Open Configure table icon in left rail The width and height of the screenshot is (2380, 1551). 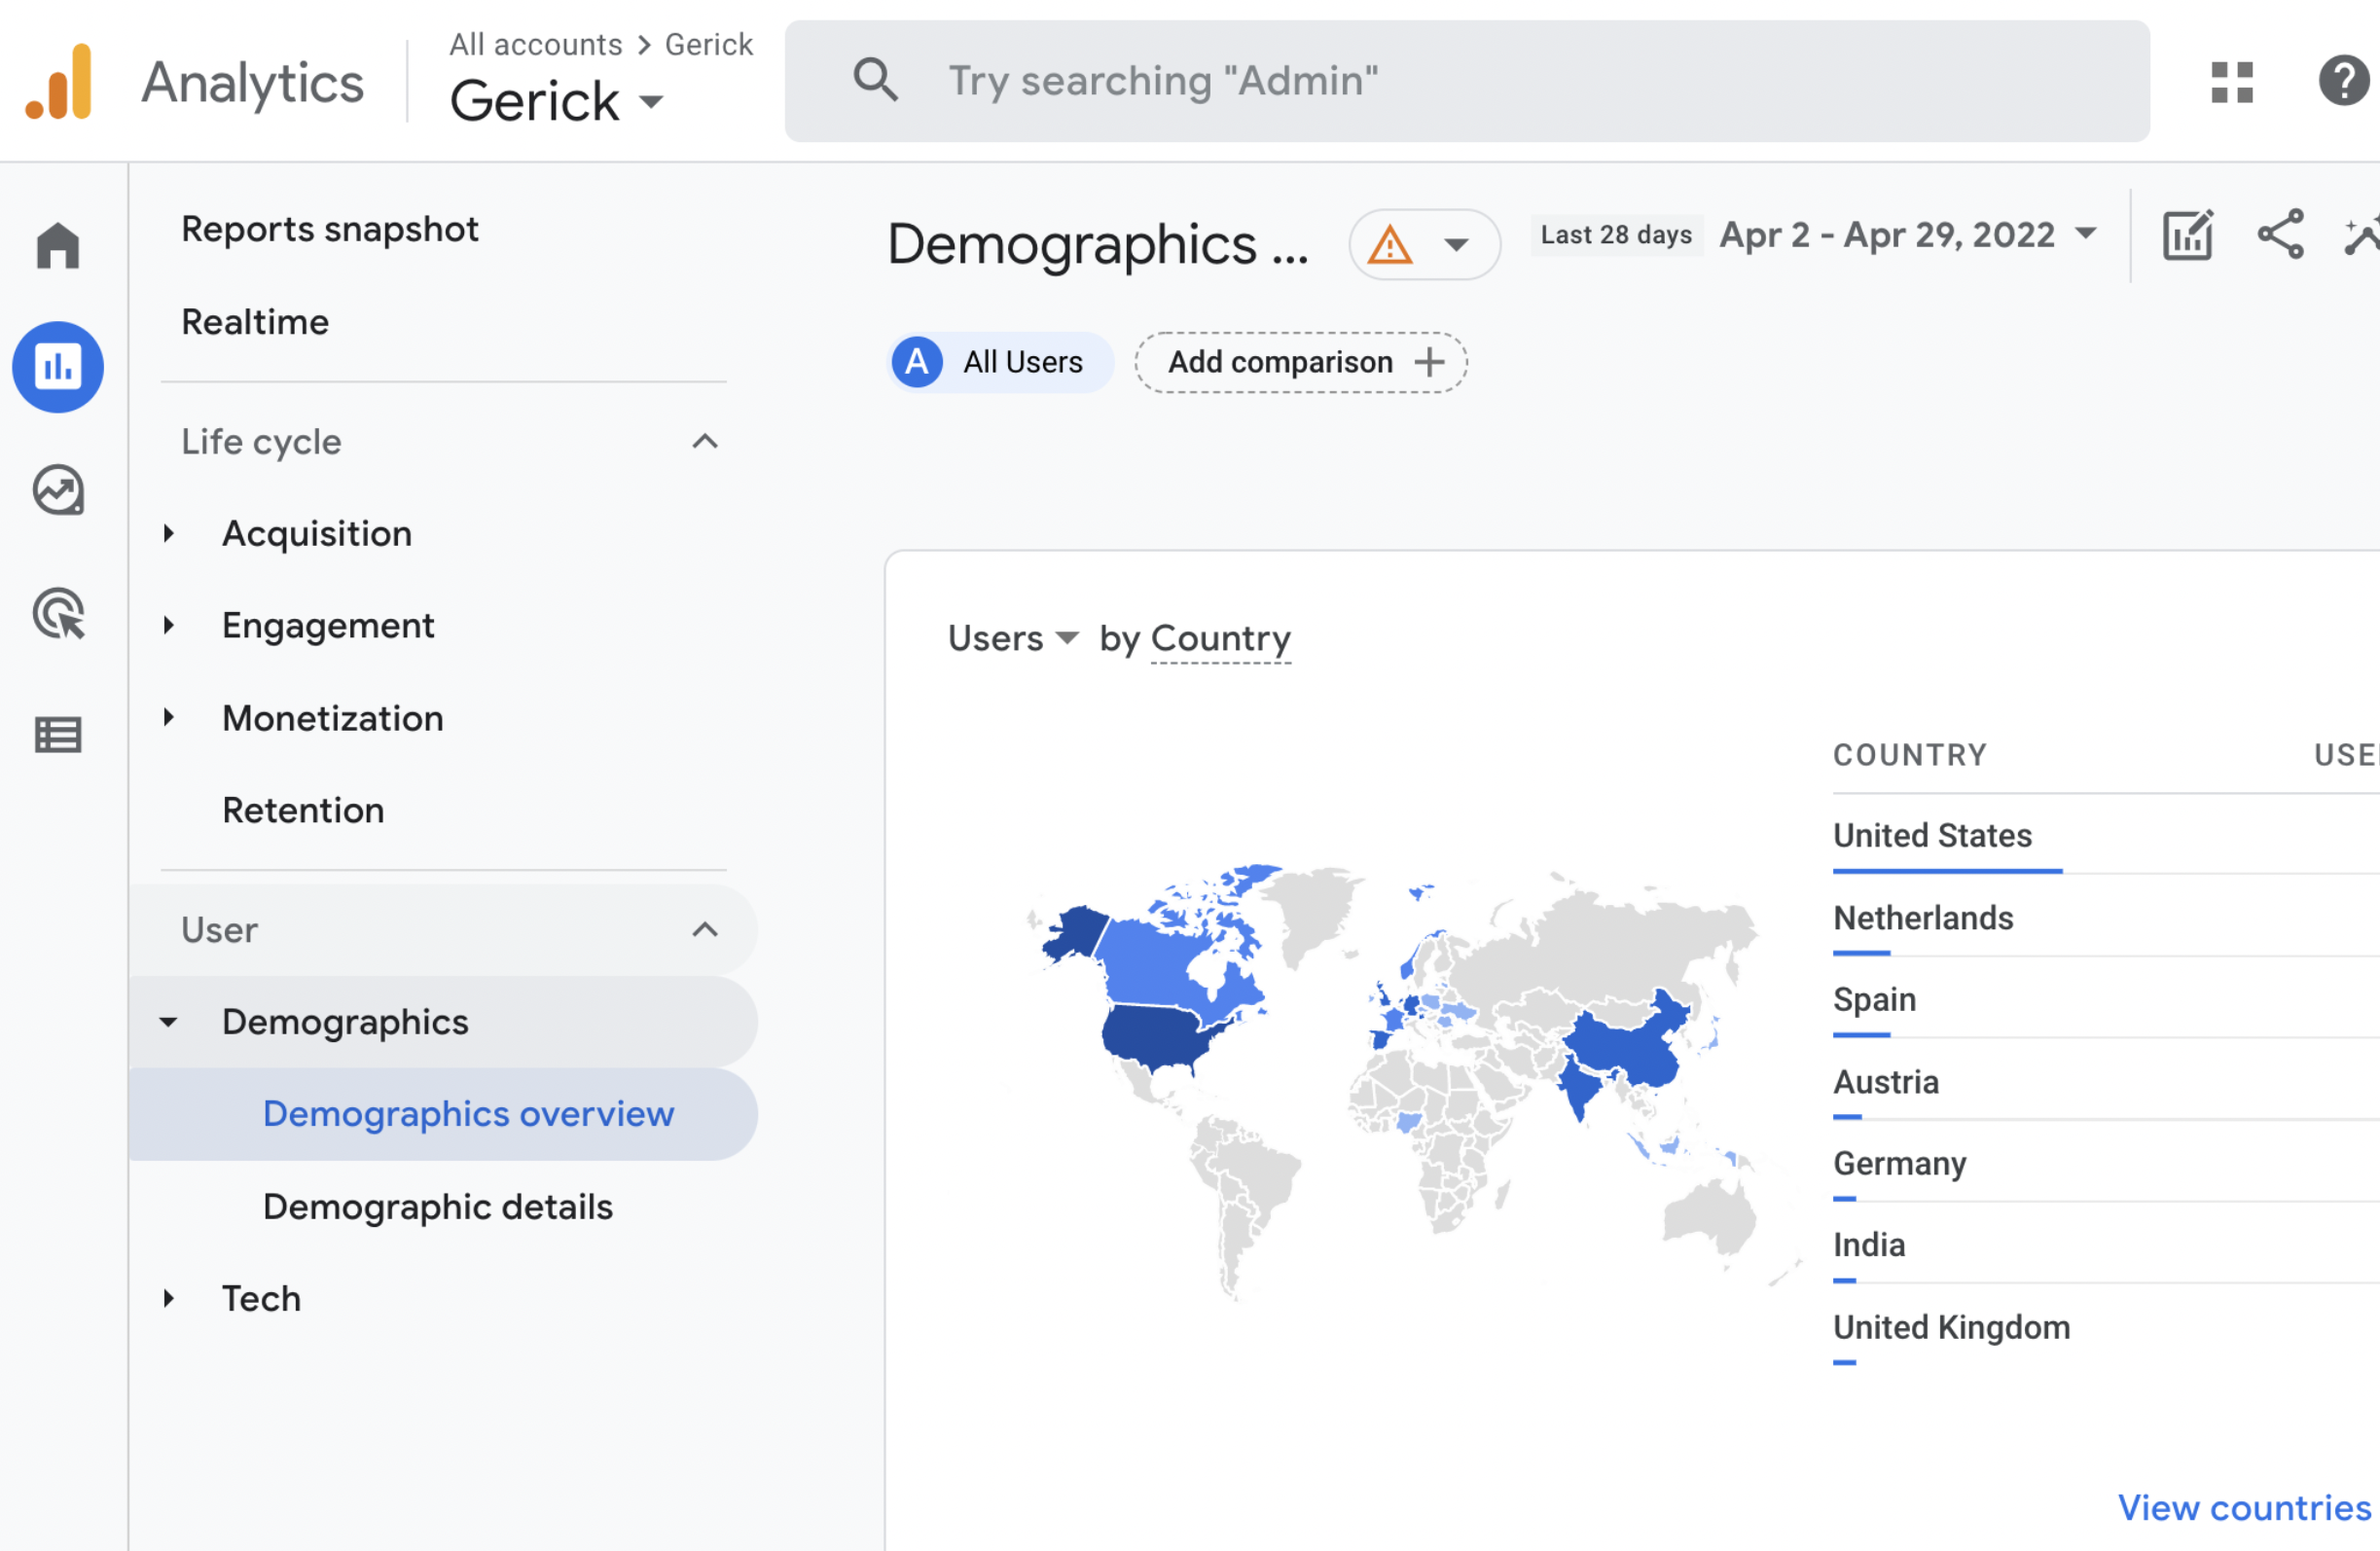click(57, 735)
